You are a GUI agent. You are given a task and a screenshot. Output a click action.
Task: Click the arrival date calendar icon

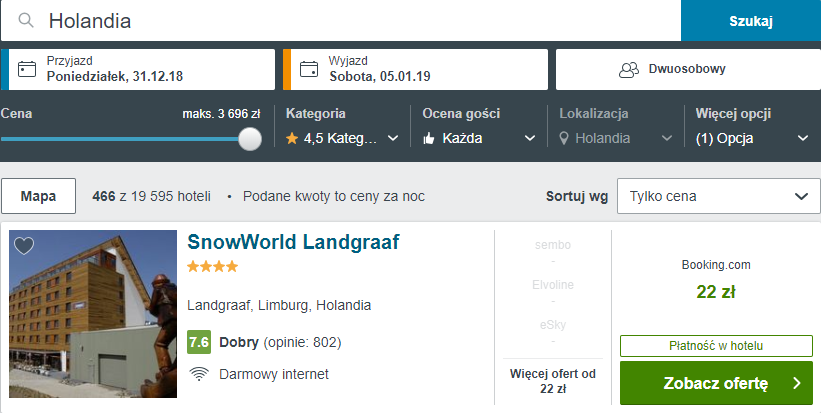point(27,69)
